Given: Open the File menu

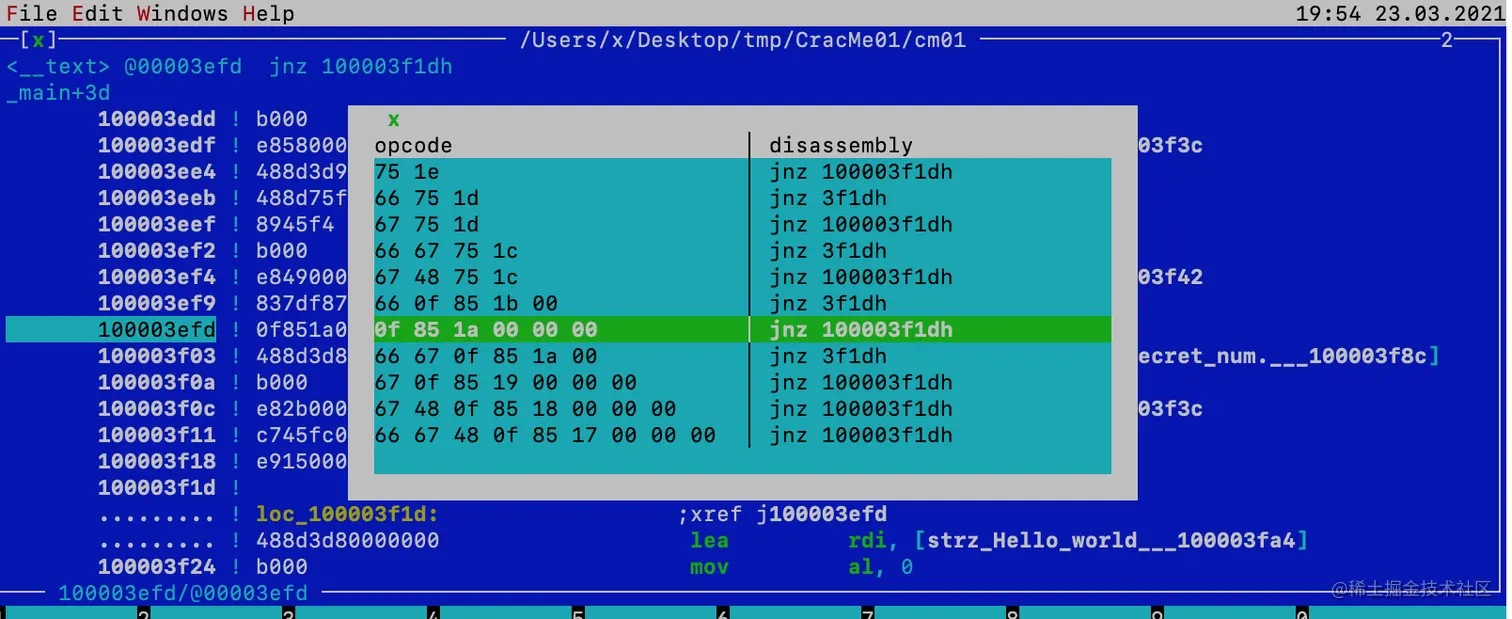Looking at the screenshot, I should click(x=32, y=13).
